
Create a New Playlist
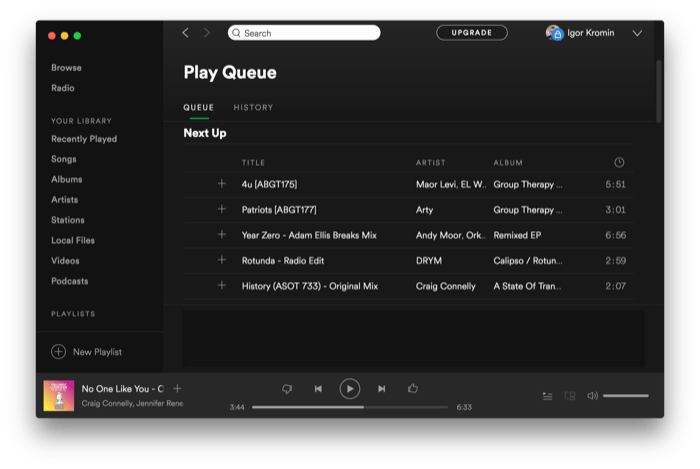tap(86, 352)
